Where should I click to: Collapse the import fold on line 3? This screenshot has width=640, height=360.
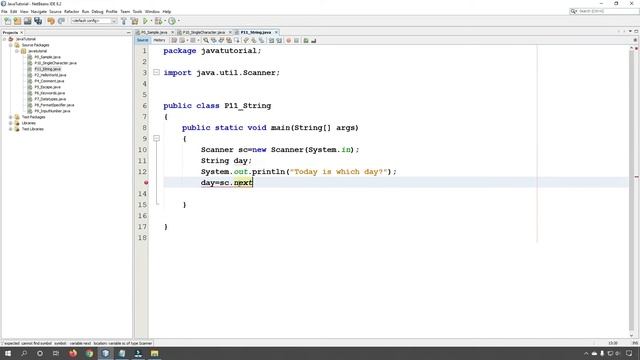156,72
